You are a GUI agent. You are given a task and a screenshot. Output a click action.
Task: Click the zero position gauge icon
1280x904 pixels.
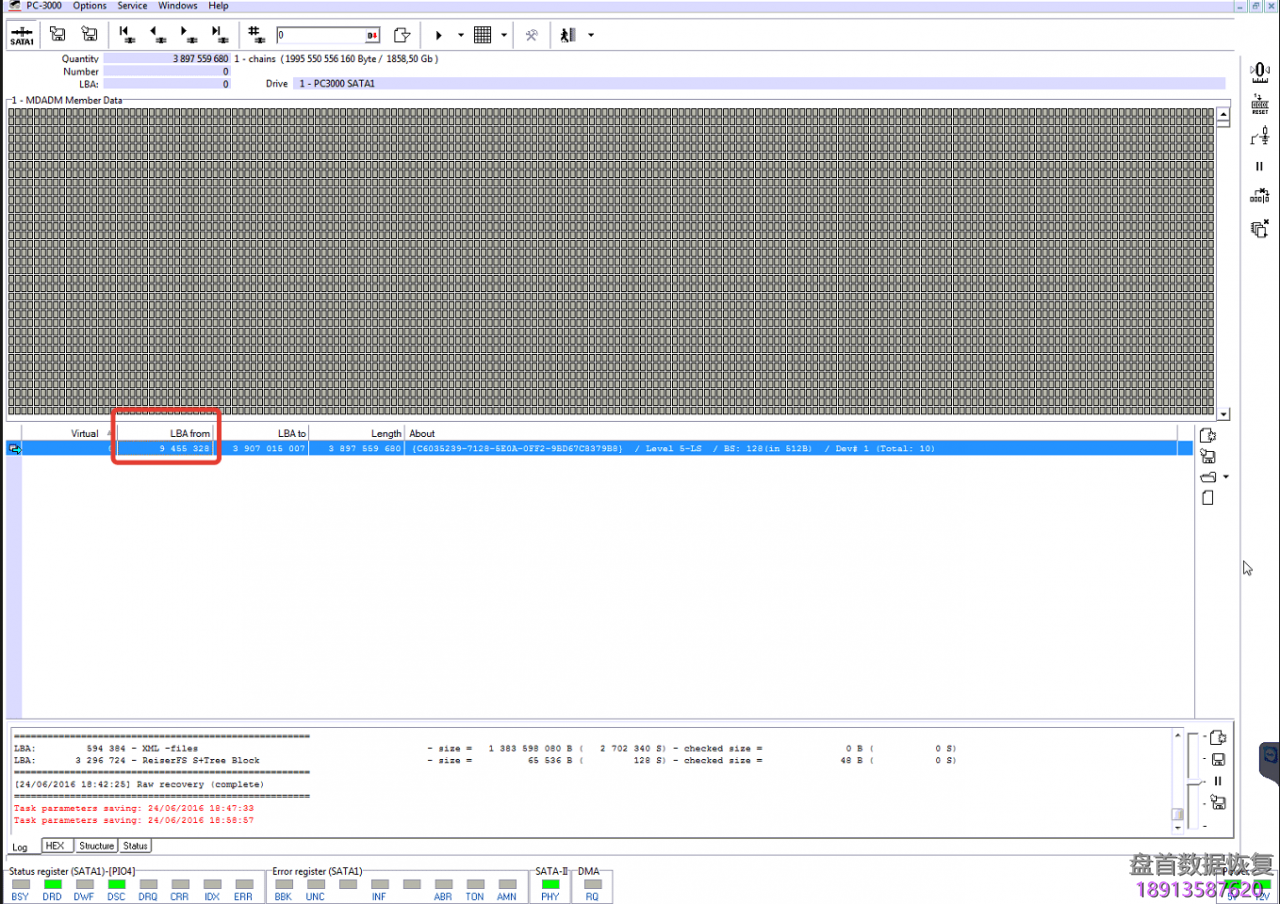pos(1259,72)
